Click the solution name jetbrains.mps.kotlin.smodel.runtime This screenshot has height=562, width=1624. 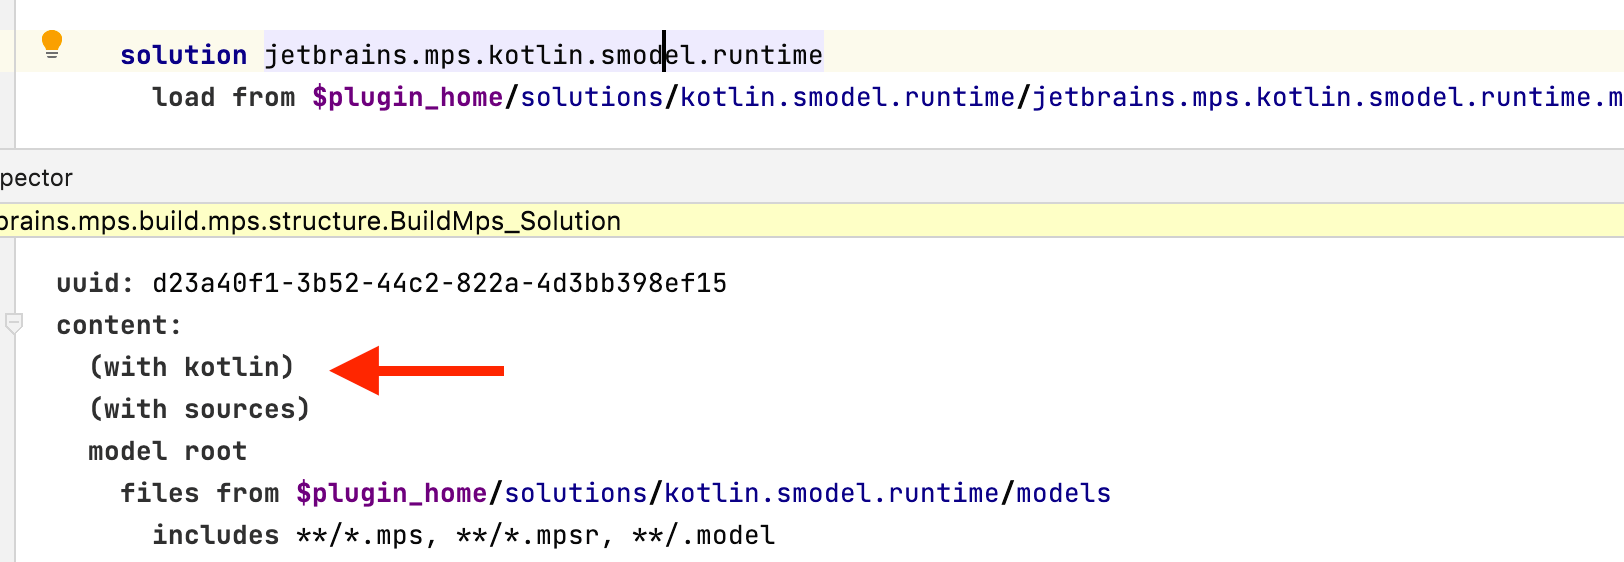tap(543, 55)
